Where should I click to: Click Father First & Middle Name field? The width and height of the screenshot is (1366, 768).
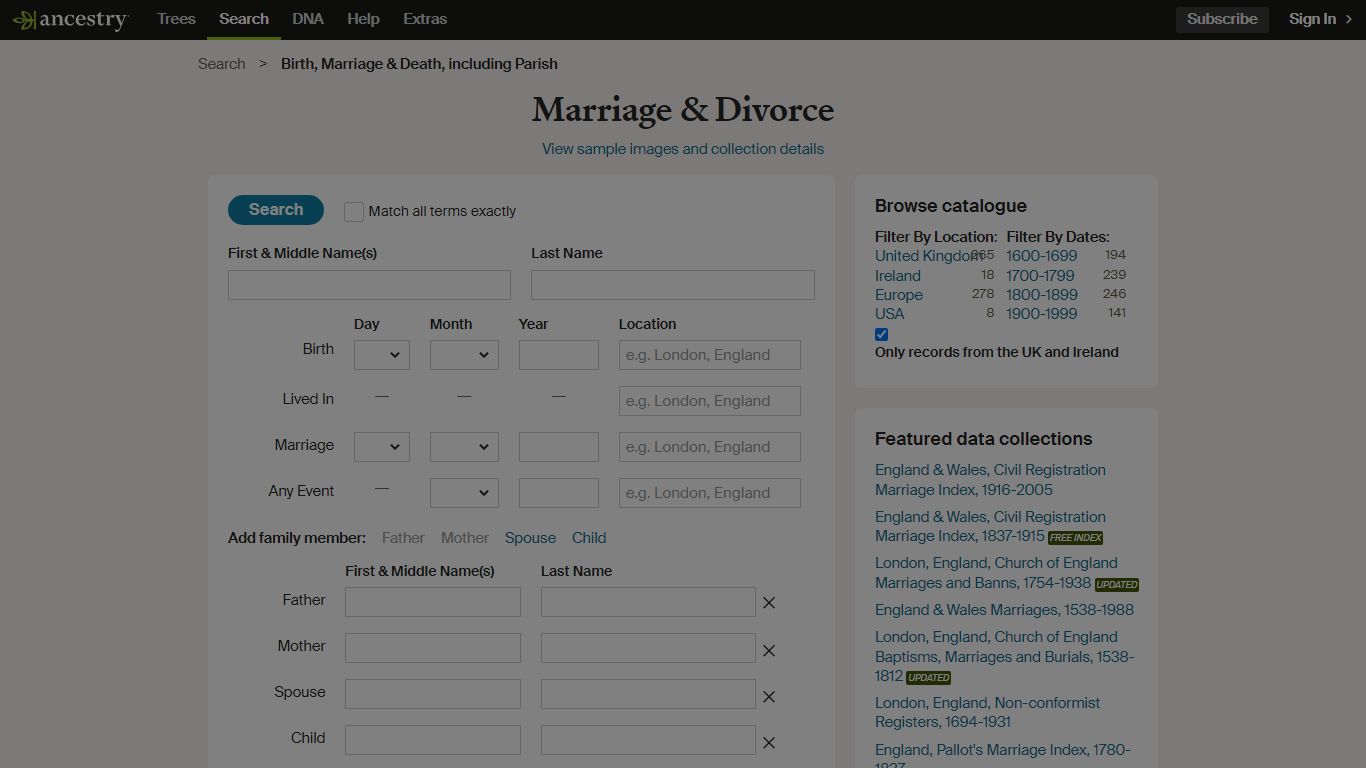pyautogui.click(x=433, y=602)
